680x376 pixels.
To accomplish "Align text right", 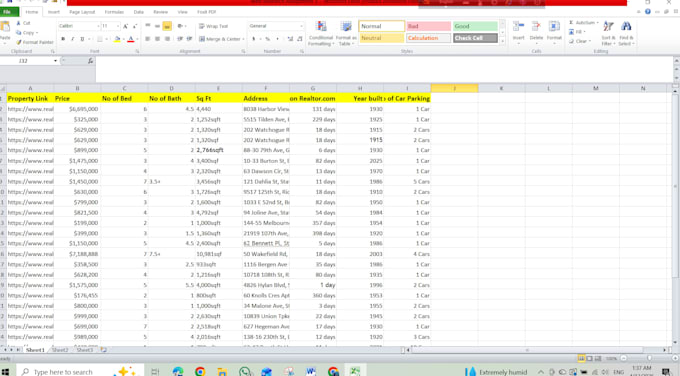I will [x=167, y=39].
